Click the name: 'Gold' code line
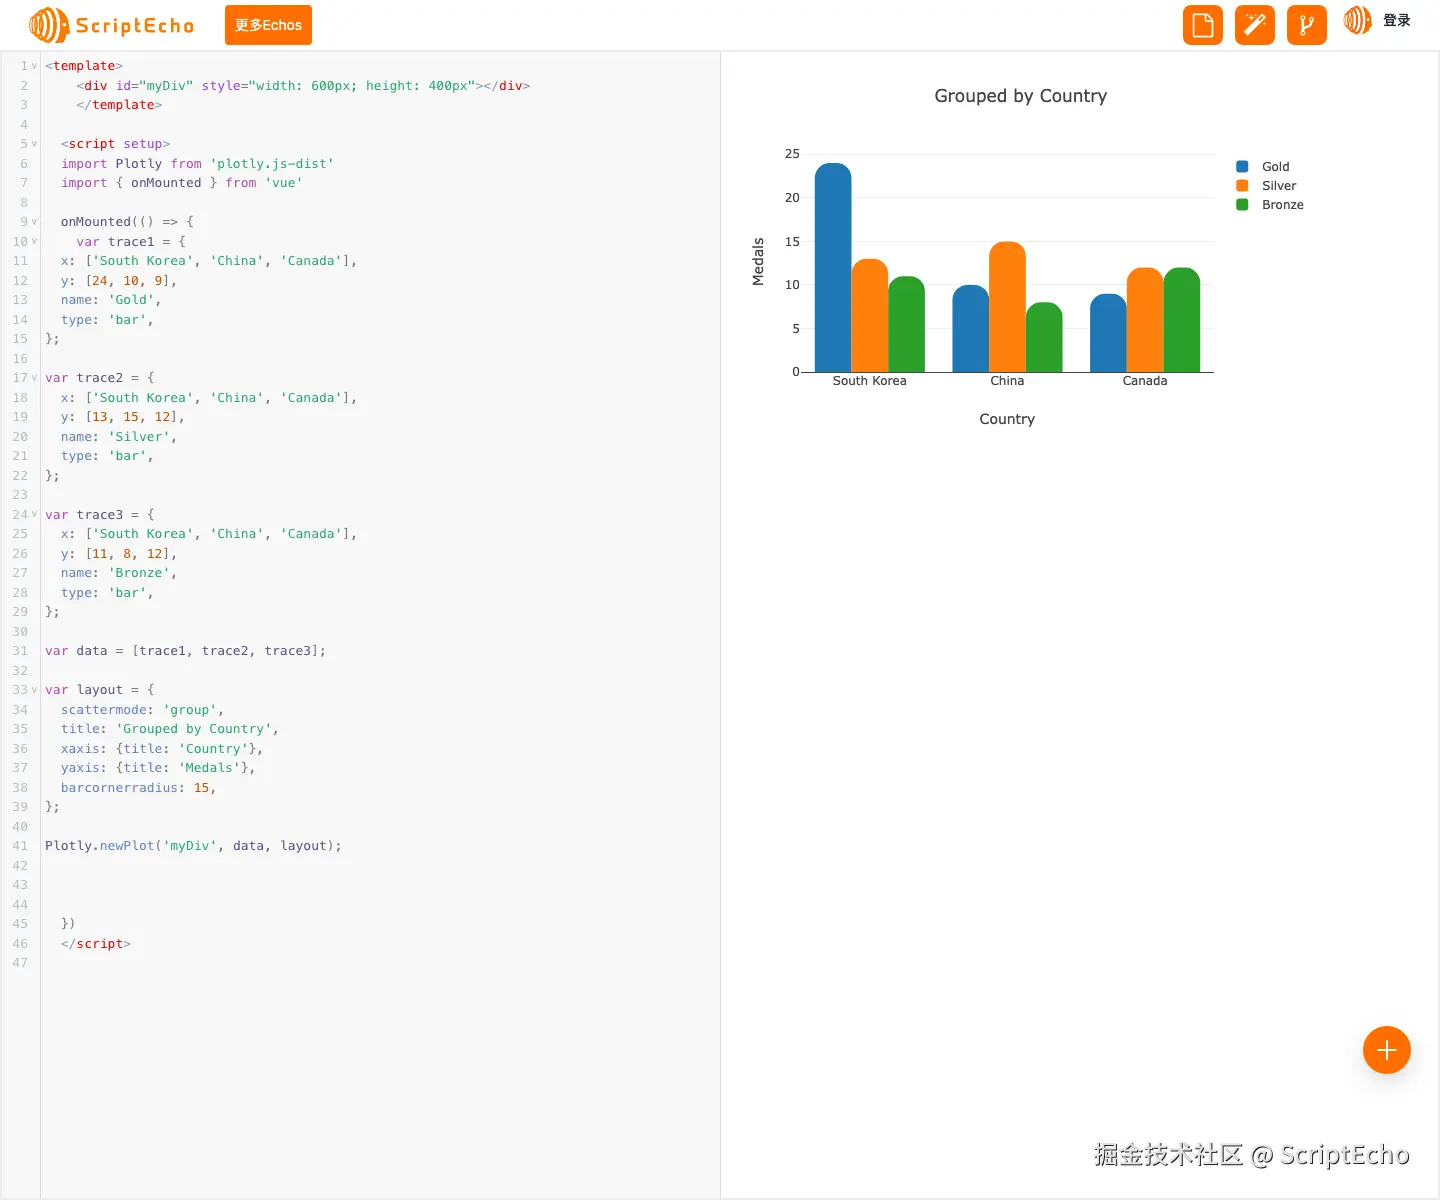Viewport: 1440px width, 1200px height. click(x=110, y=300)
